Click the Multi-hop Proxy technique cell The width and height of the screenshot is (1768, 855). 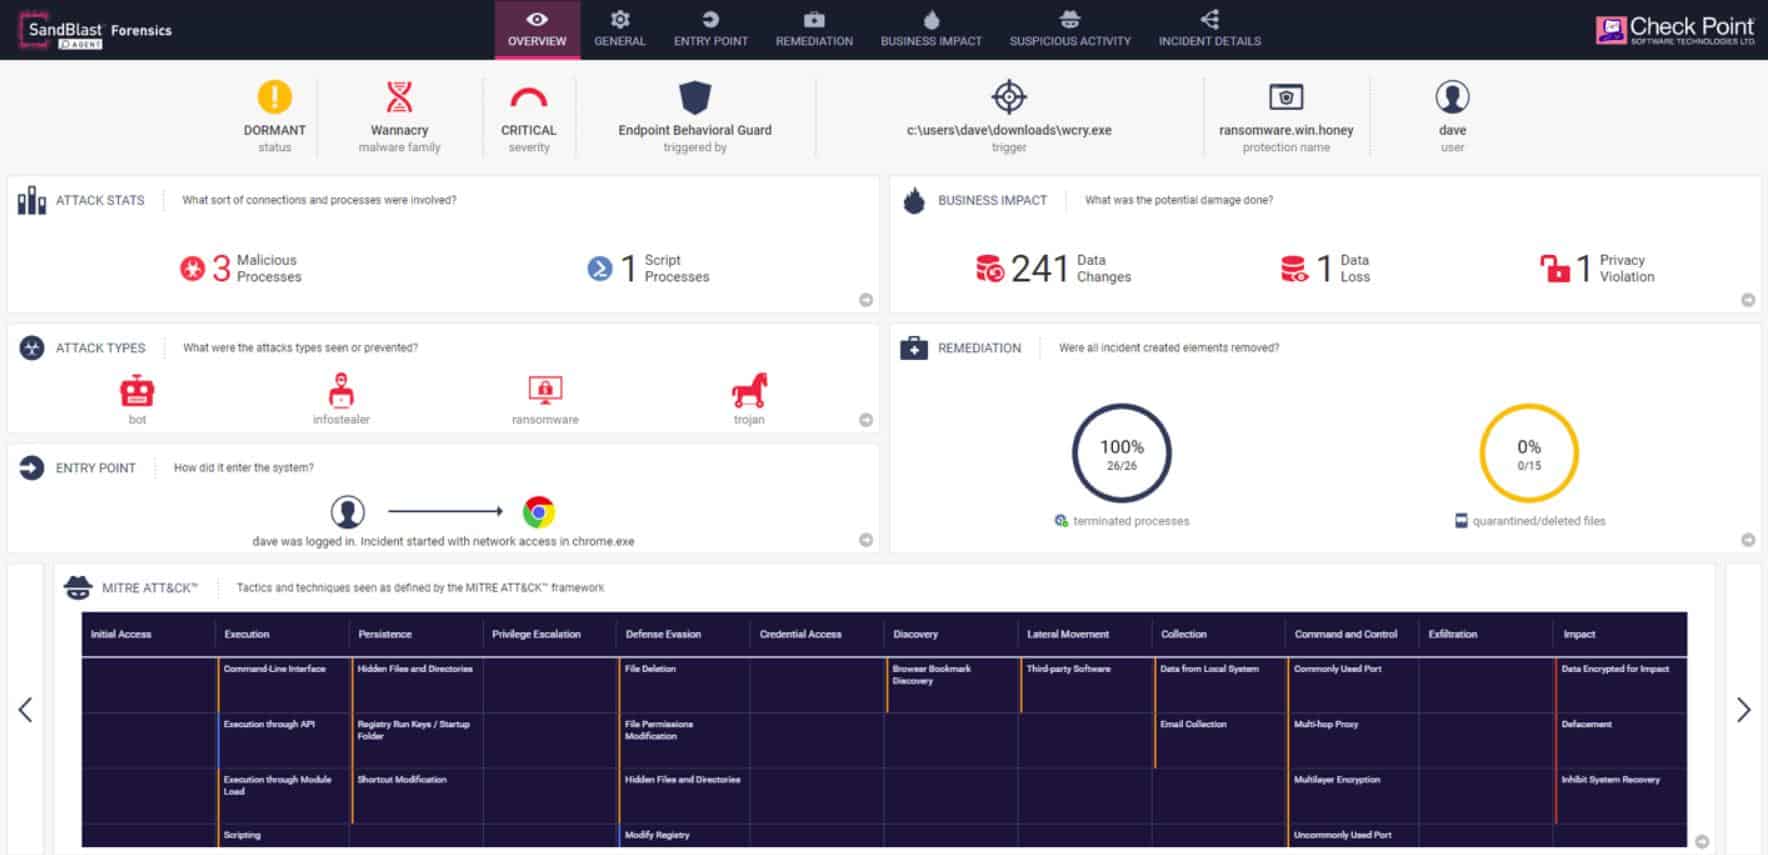1354,740
